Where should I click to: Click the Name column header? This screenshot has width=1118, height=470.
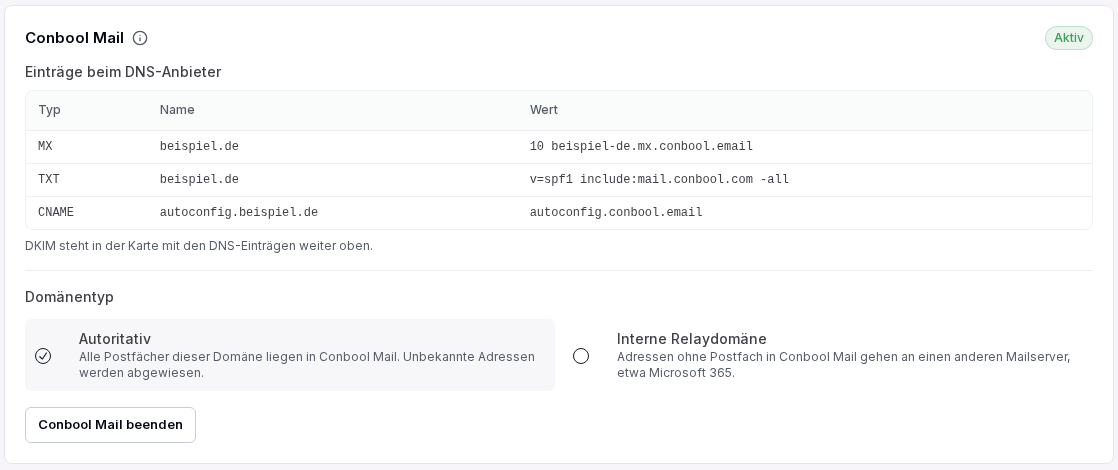coord(177,110)
